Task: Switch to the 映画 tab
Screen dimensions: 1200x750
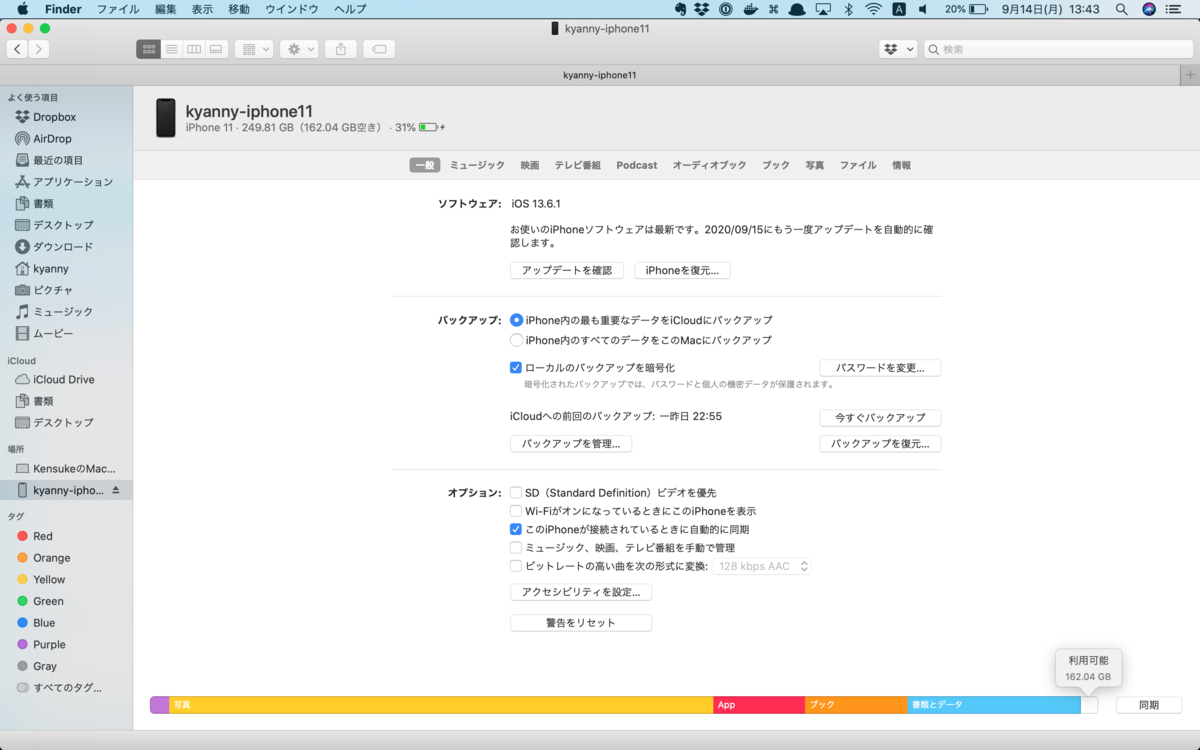Action: point(530,165)
